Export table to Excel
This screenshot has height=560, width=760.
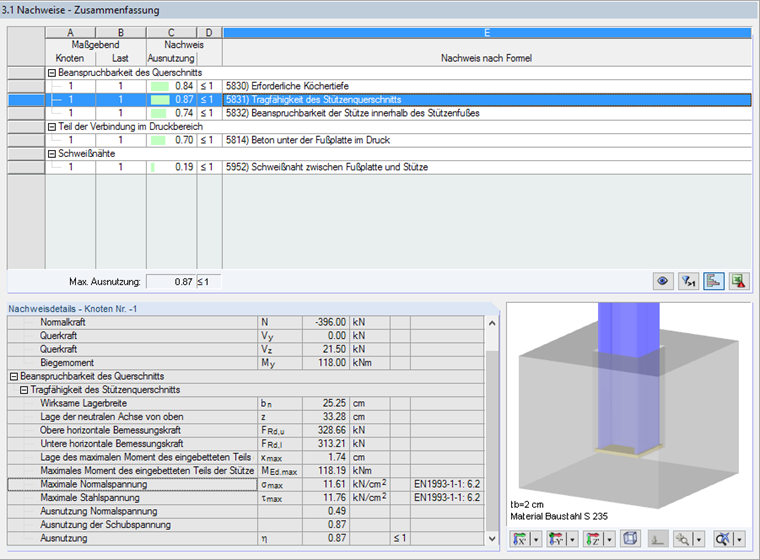(739, 281)
